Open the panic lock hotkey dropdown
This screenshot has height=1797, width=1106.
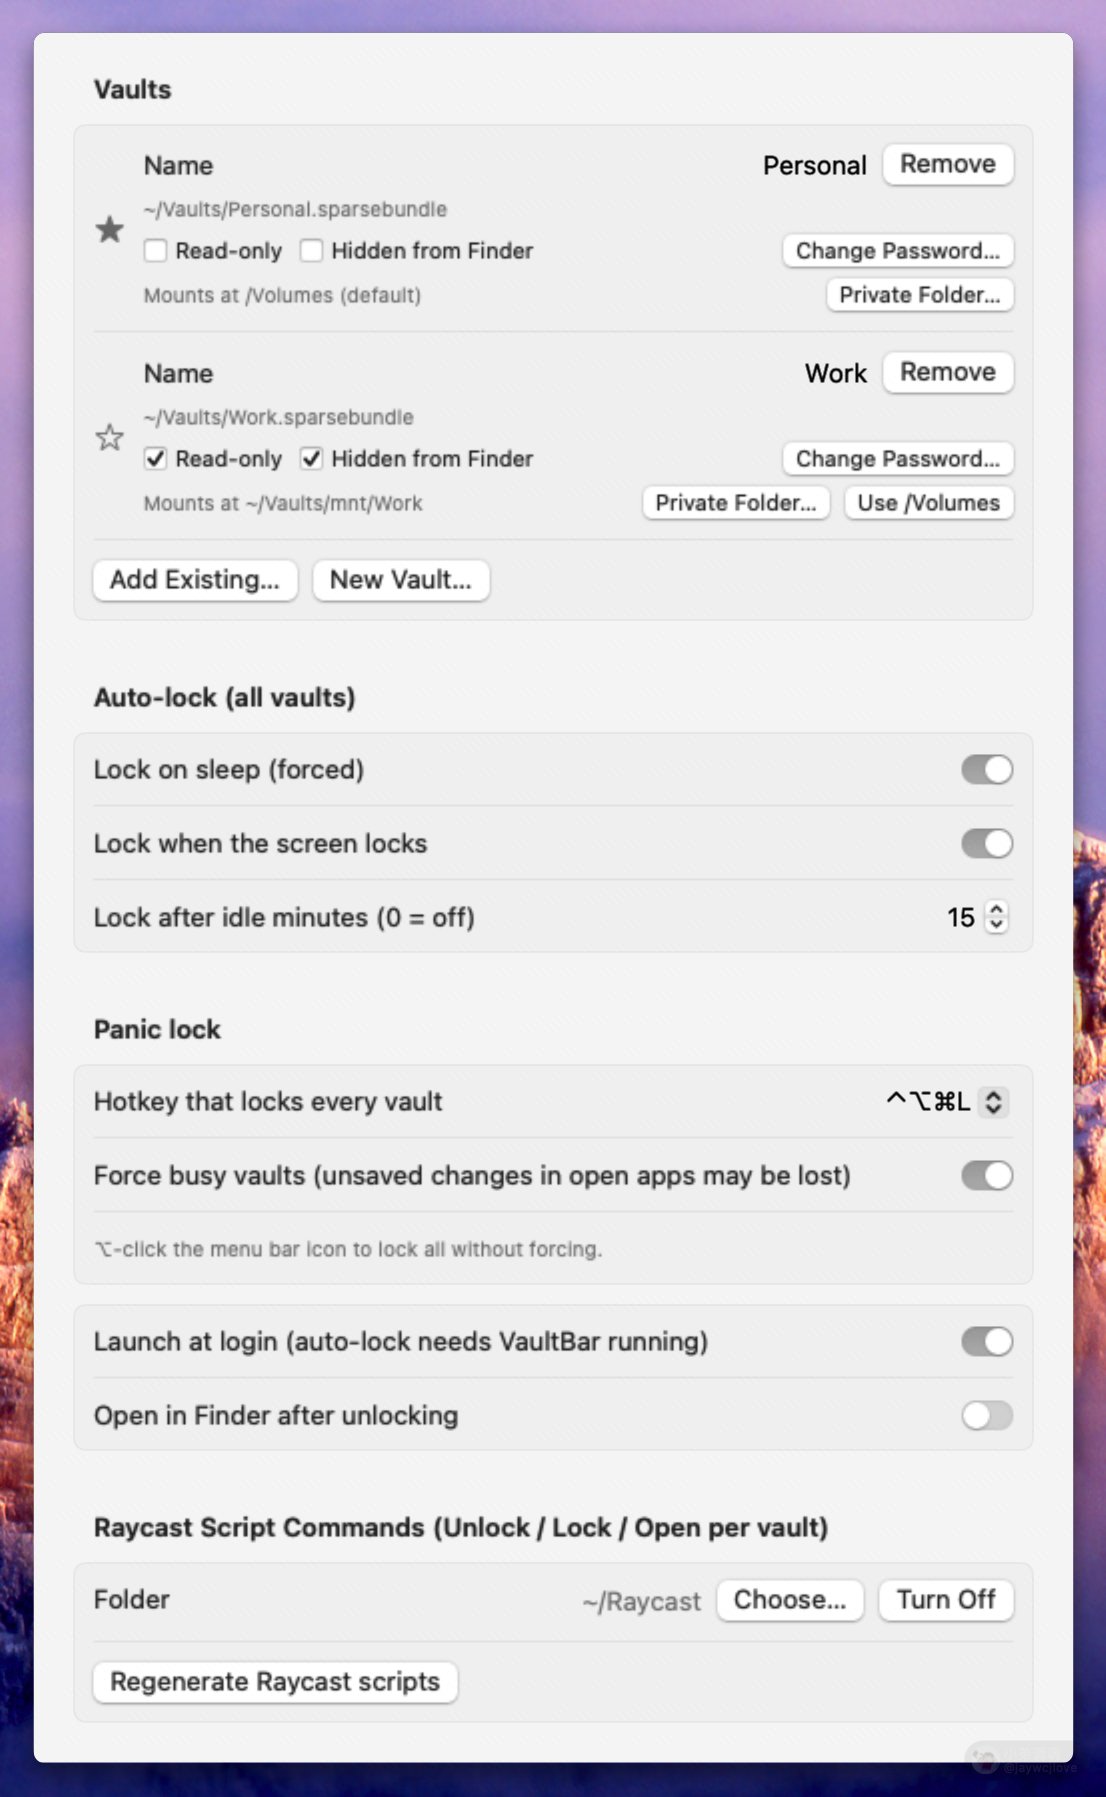993,1102
